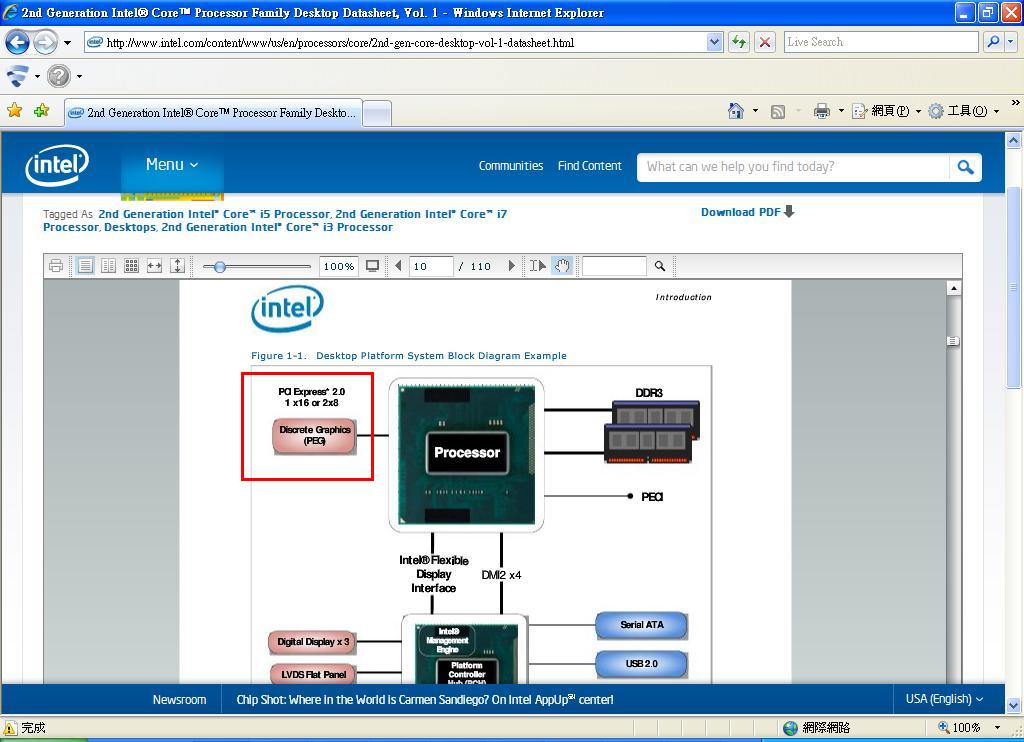Select the text selection cursor tool
Viewport: 1024px width, 742px height.
(x=537, y=266)
